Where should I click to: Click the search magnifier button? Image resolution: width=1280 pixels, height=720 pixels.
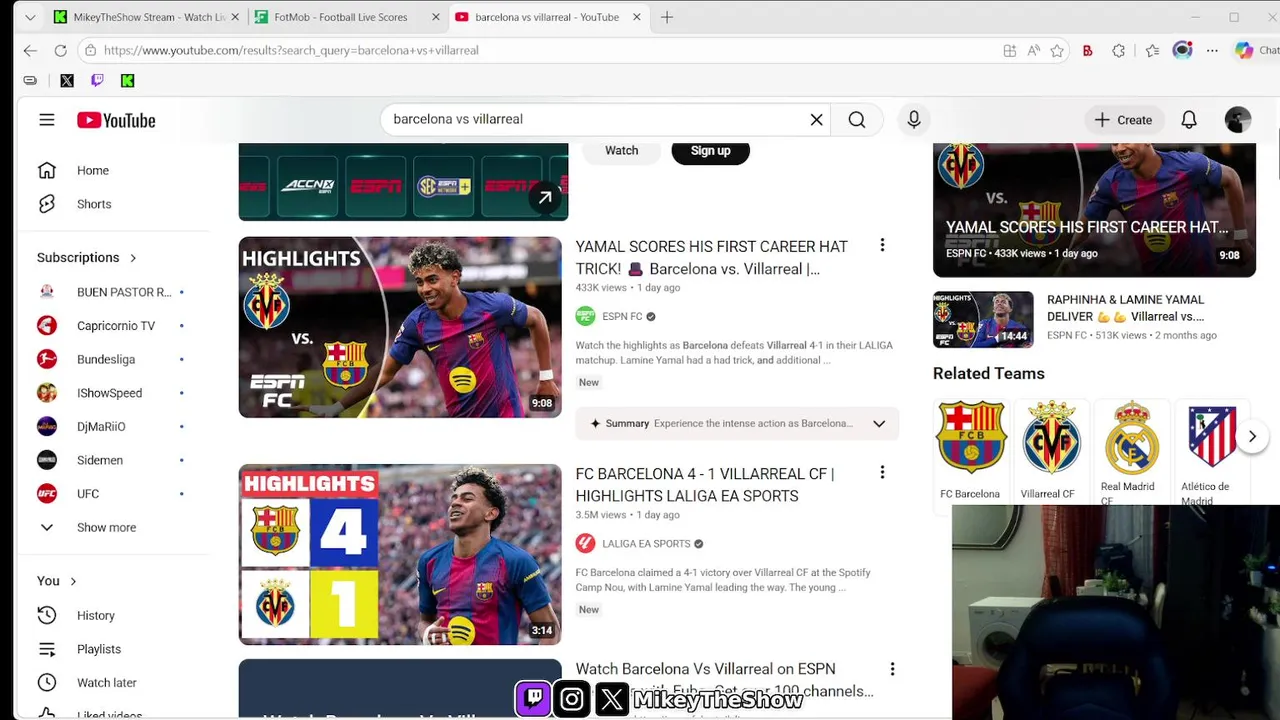click(857, 120)
